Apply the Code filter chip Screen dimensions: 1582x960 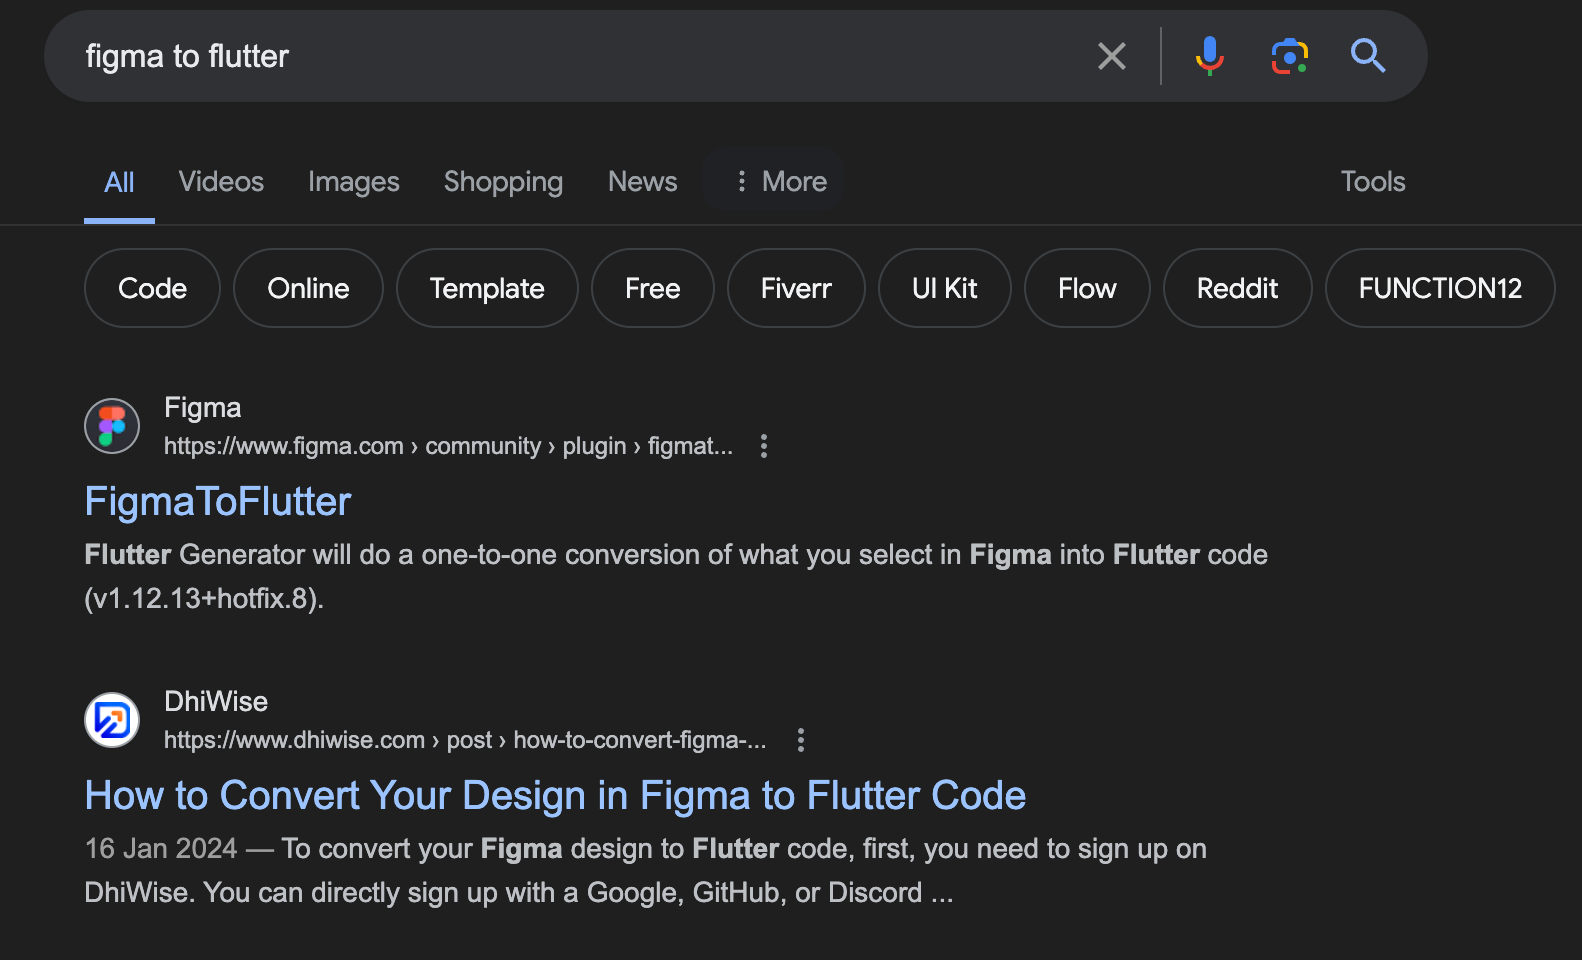click(x=152, y=288)
